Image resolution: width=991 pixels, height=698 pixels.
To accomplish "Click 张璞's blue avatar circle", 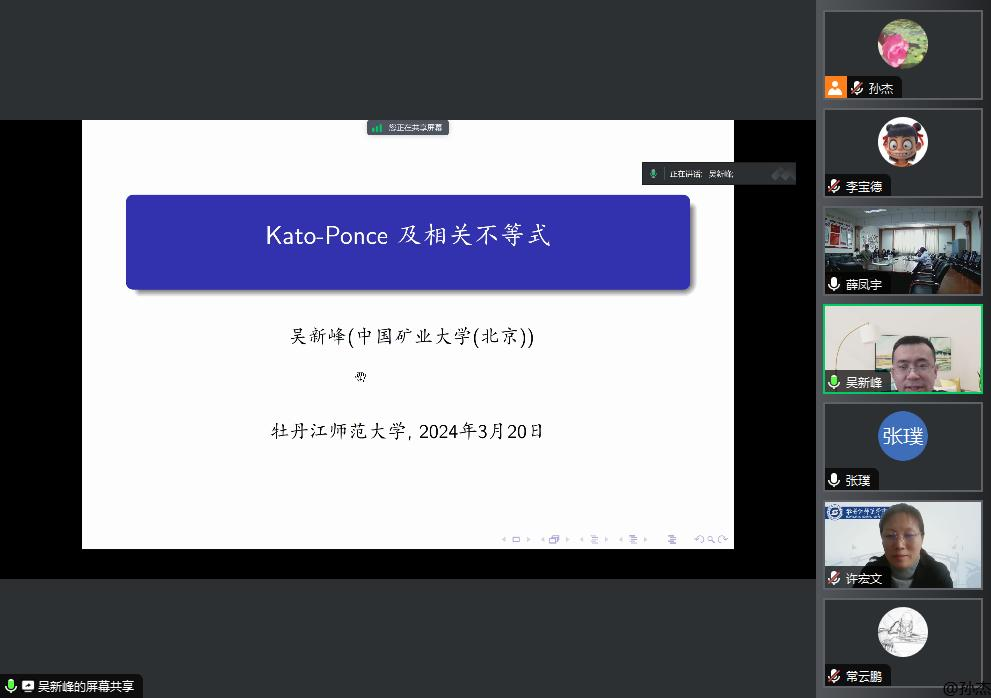I will 902,436.
